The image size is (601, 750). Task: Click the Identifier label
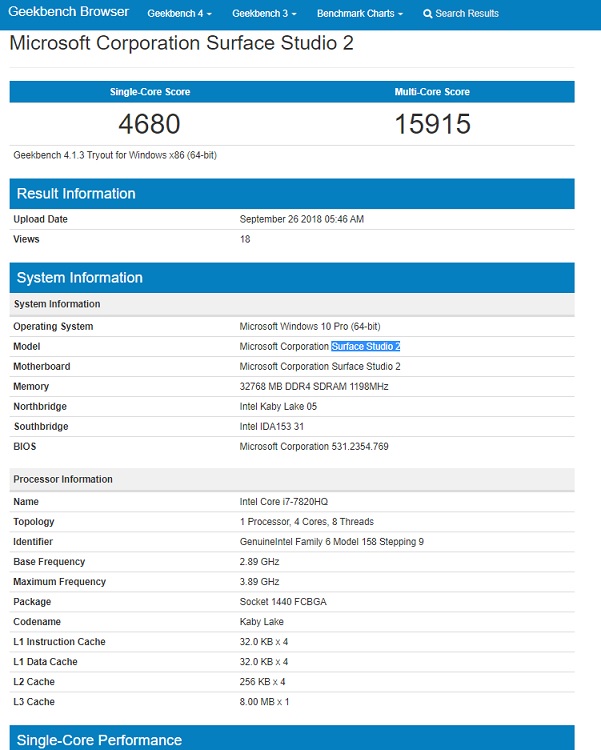click(33, 542)
